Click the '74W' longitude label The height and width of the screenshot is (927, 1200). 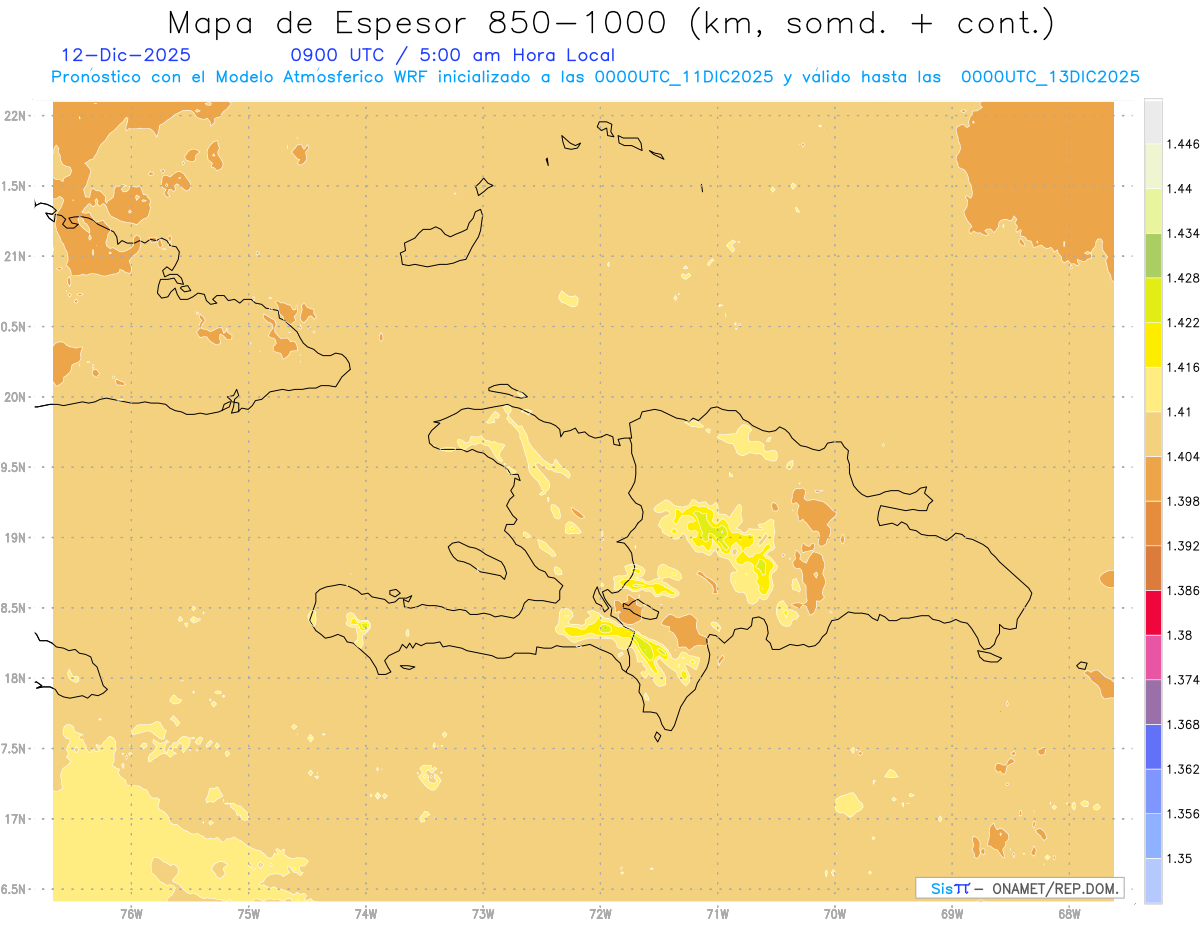pyautogui.click(x=366, y=914)
